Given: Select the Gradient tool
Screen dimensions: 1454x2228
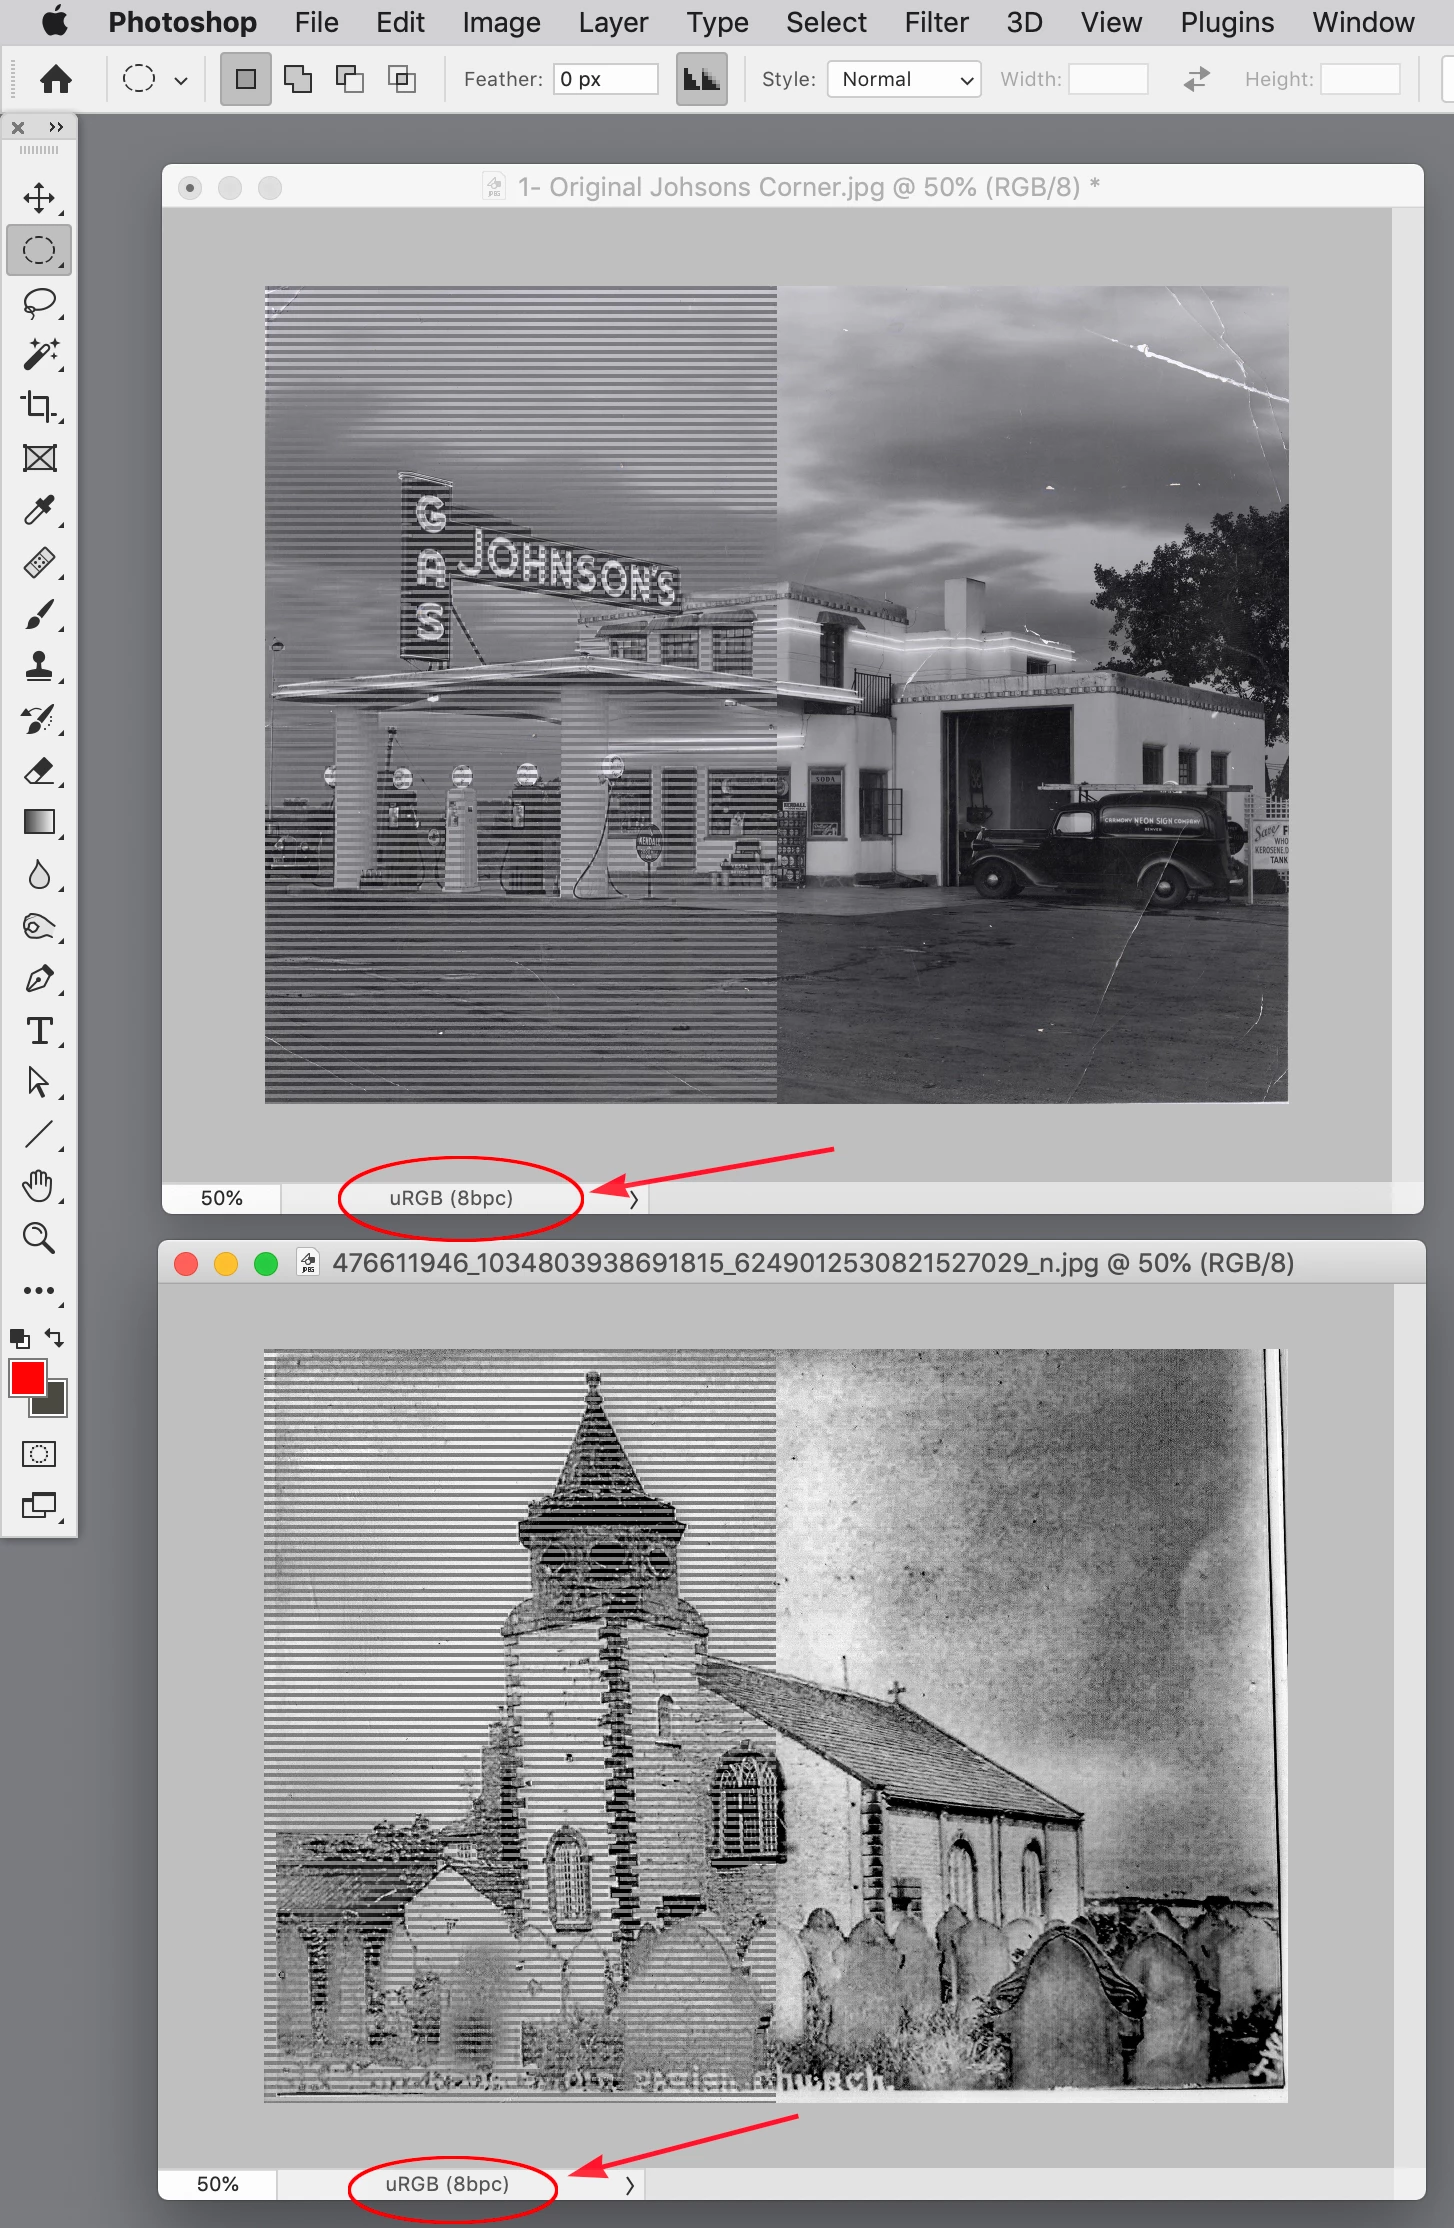Looking at the screenshot, I should (x=39, y=822).
